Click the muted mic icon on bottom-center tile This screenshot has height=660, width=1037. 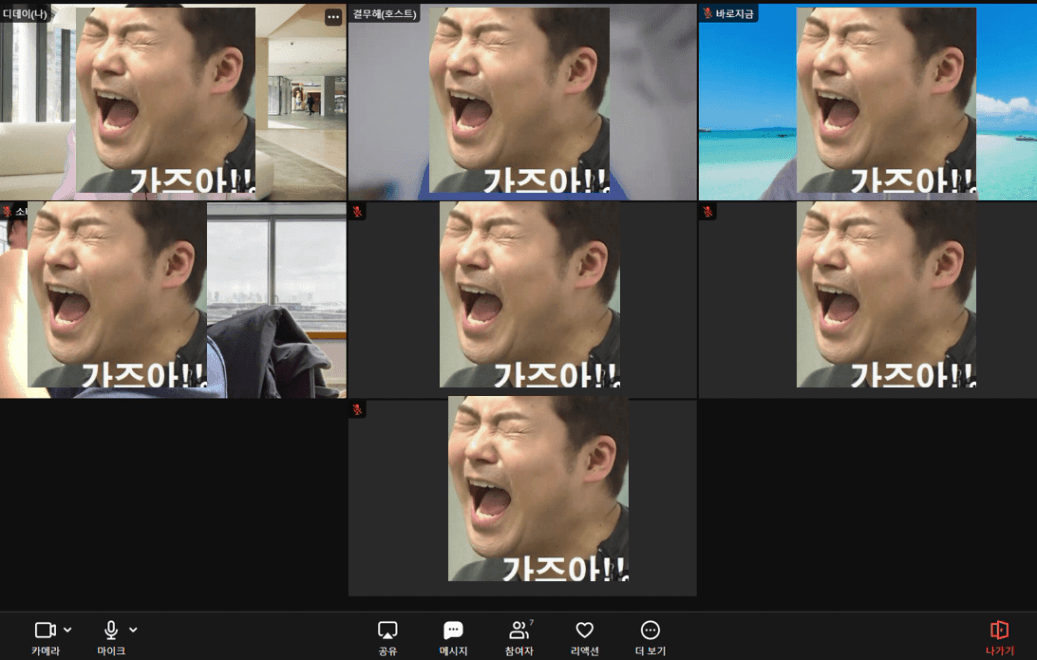point(358,409)
